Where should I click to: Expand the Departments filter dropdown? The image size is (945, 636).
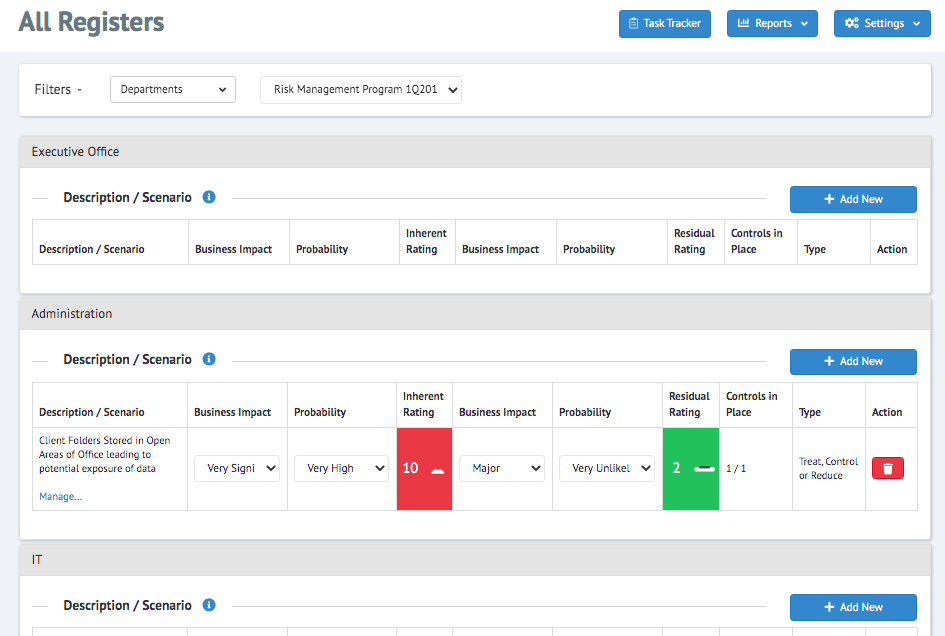coord(172,89)
